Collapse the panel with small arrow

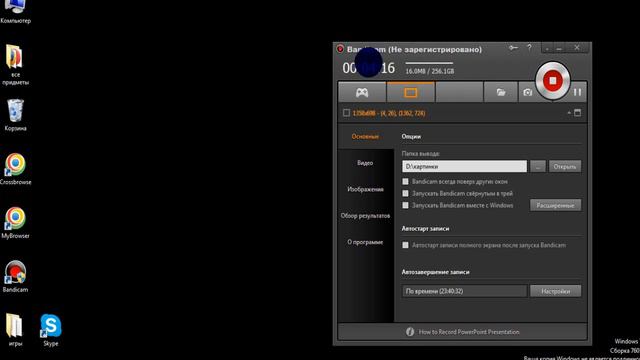(569, 113)
